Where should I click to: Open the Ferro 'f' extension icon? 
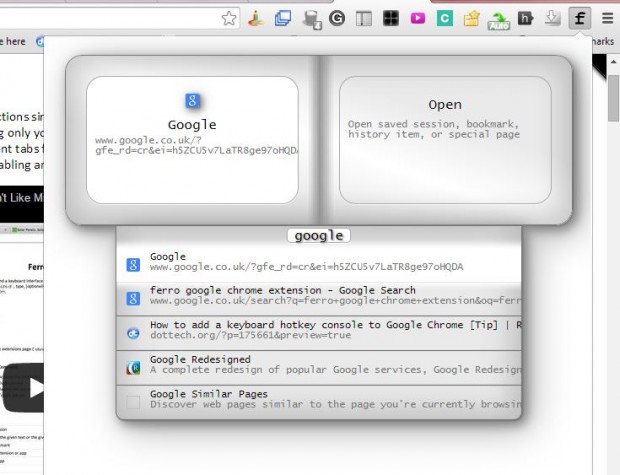(x=579, y=18)
